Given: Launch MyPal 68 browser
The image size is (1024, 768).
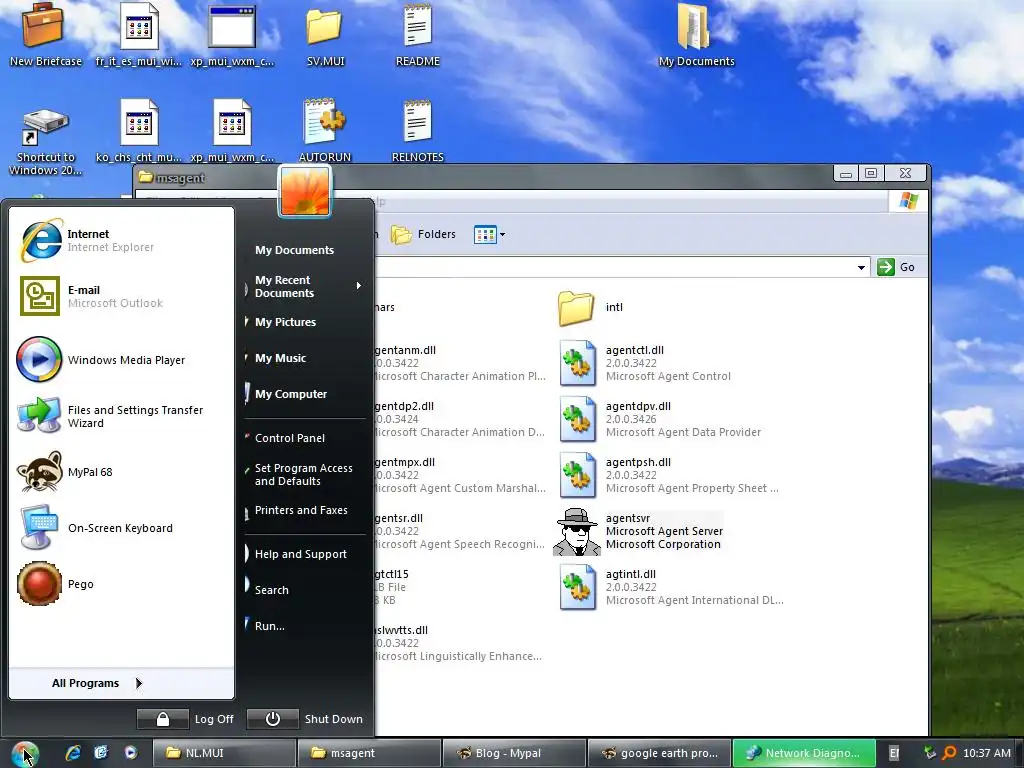Looking at the screenshot, I should pyautogui.click(x=121, y=472).
